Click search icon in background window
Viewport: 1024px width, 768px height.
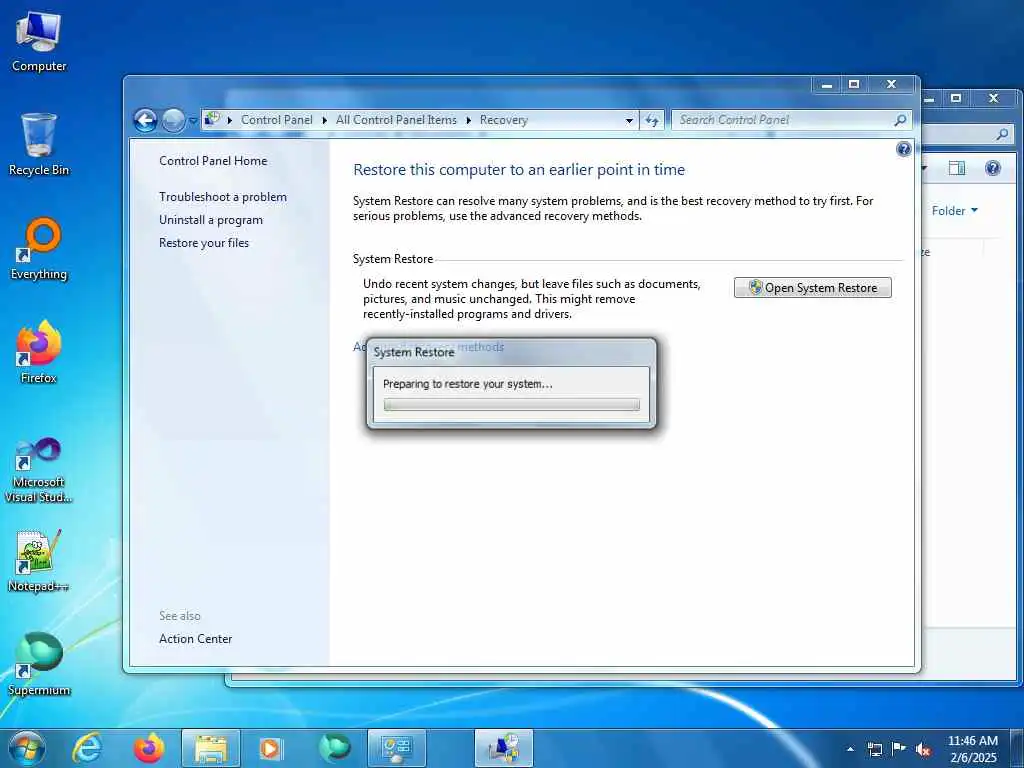(x=1002, y=135)
